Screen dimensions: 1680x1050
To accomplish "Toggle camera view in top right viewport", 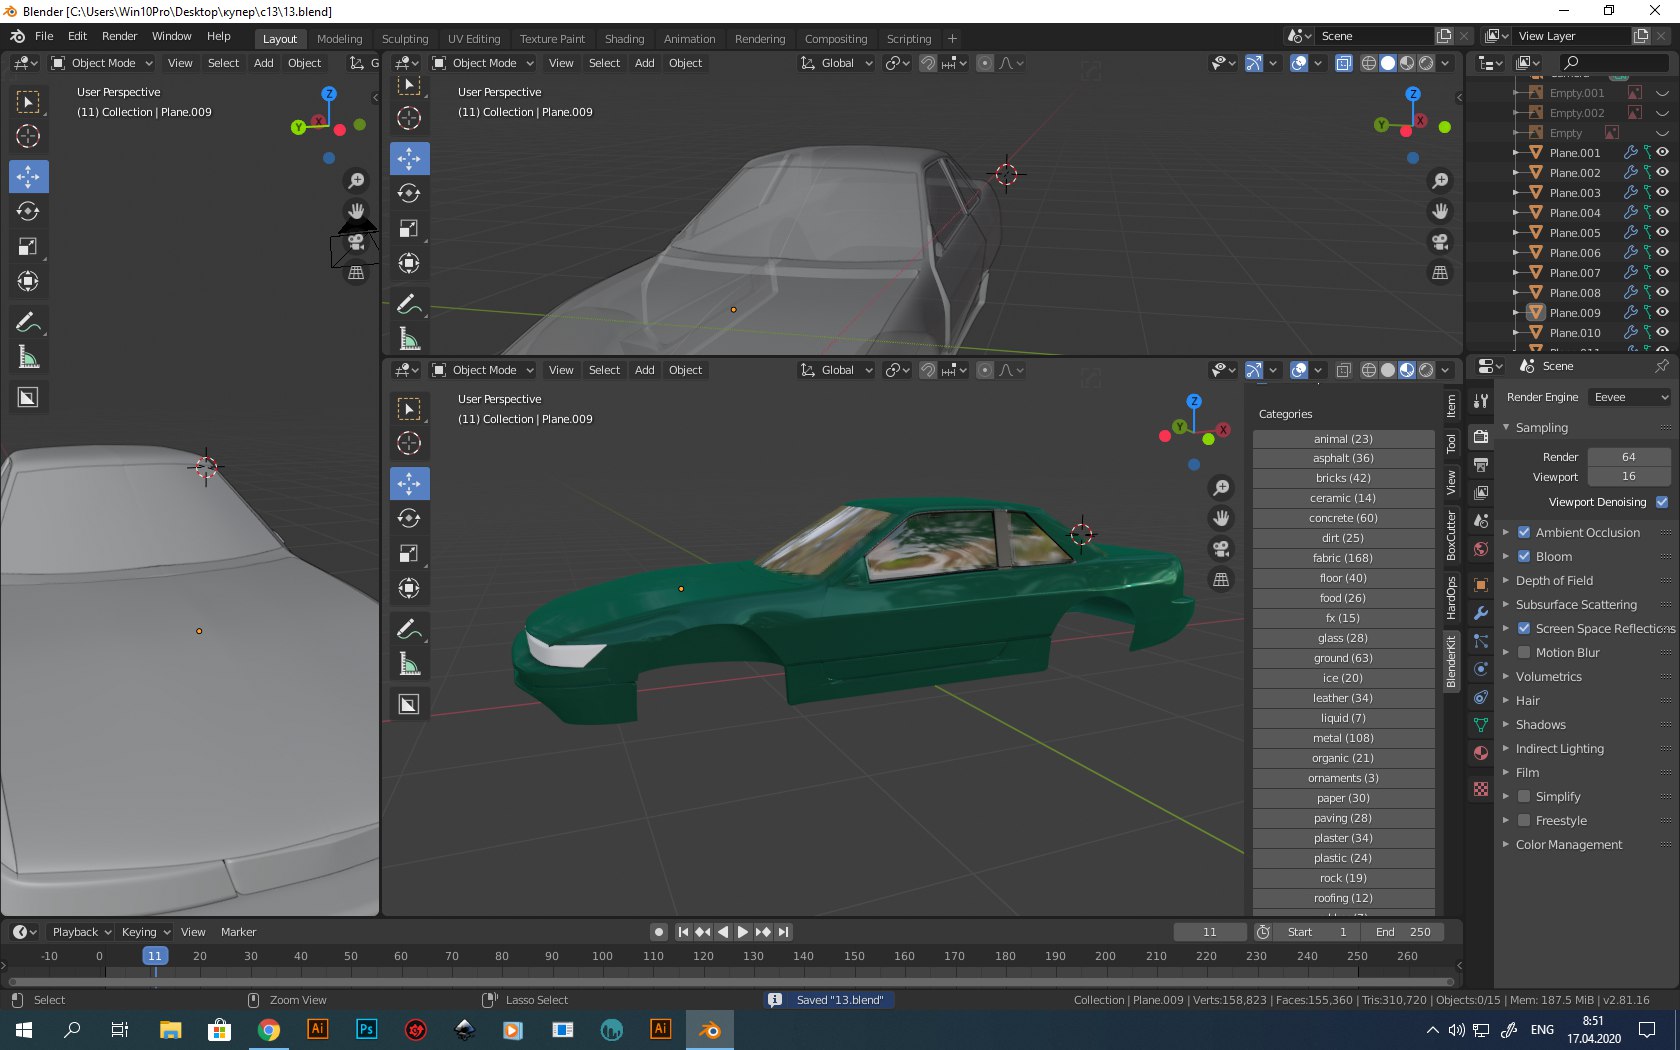I will [x=1440, y=242].
